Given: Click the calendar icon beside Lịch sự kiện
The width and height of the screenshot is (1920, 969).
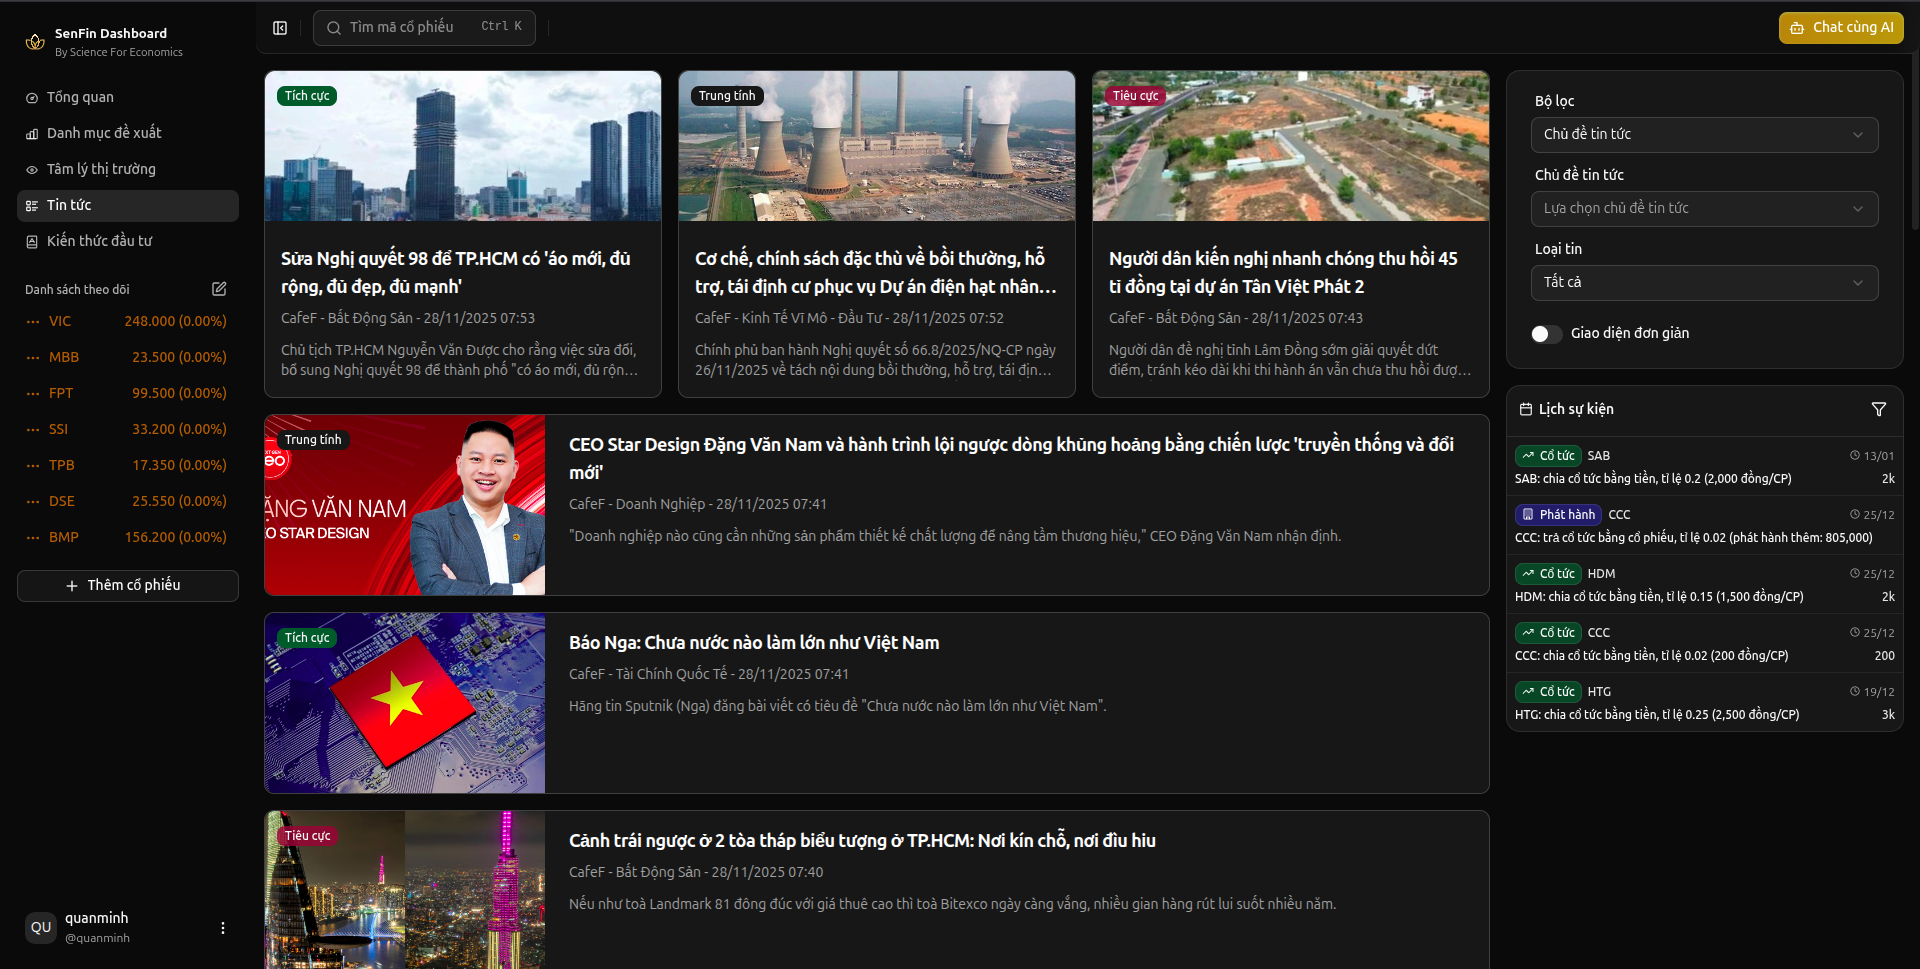Looking at the screenshot, I should pyautogui.click(x=1527, y=409).
